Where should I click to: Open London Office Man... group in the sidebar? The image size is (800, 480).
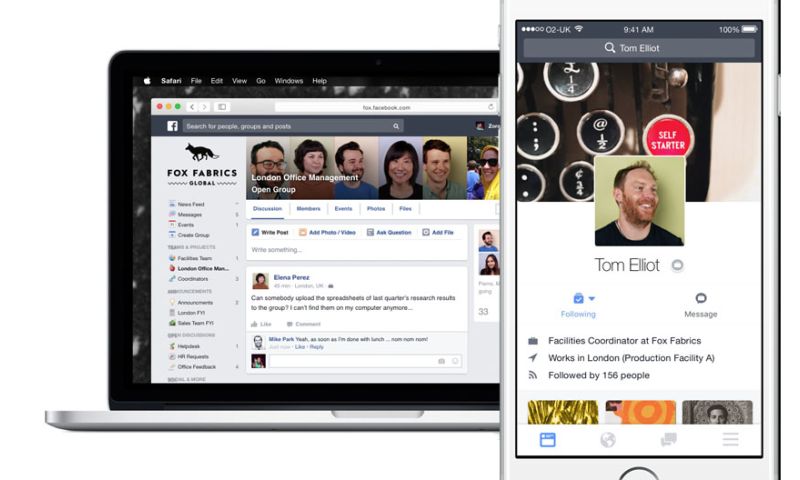click(203, 268)
